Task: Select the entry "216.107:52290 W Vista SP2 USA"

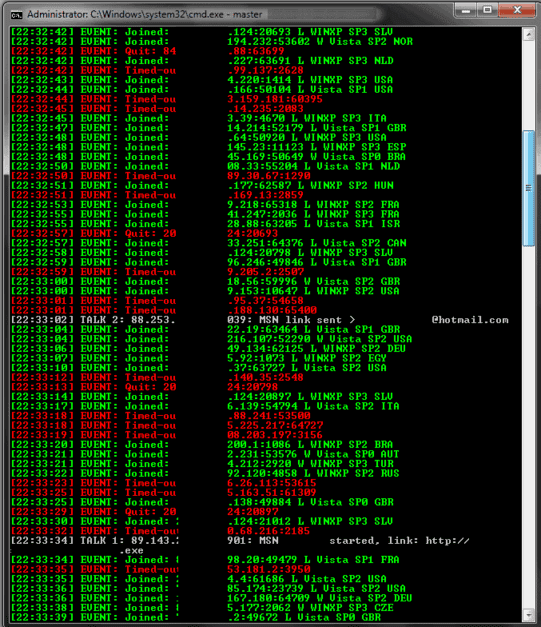Action: tap(320, 339)
